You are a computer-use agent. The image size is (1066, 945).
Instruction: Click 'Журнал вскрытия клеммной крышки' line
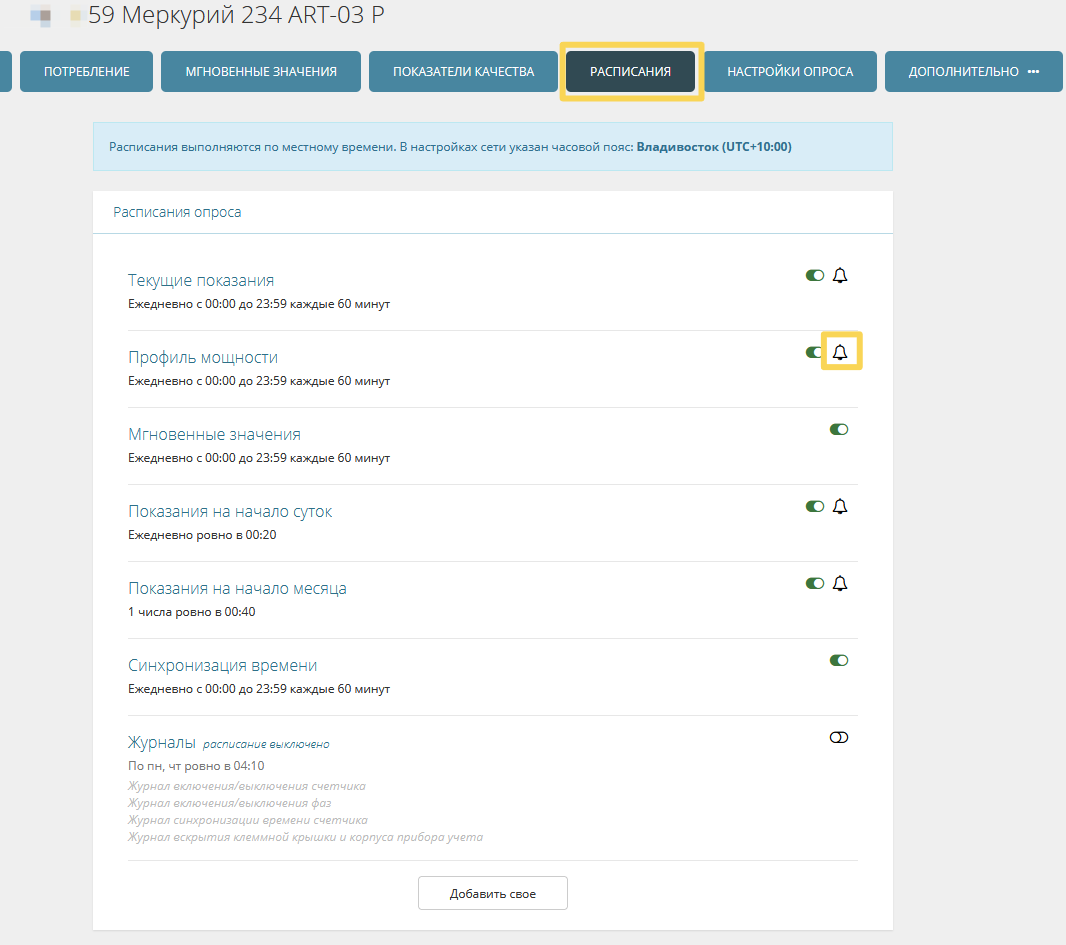tap(305, 837)
